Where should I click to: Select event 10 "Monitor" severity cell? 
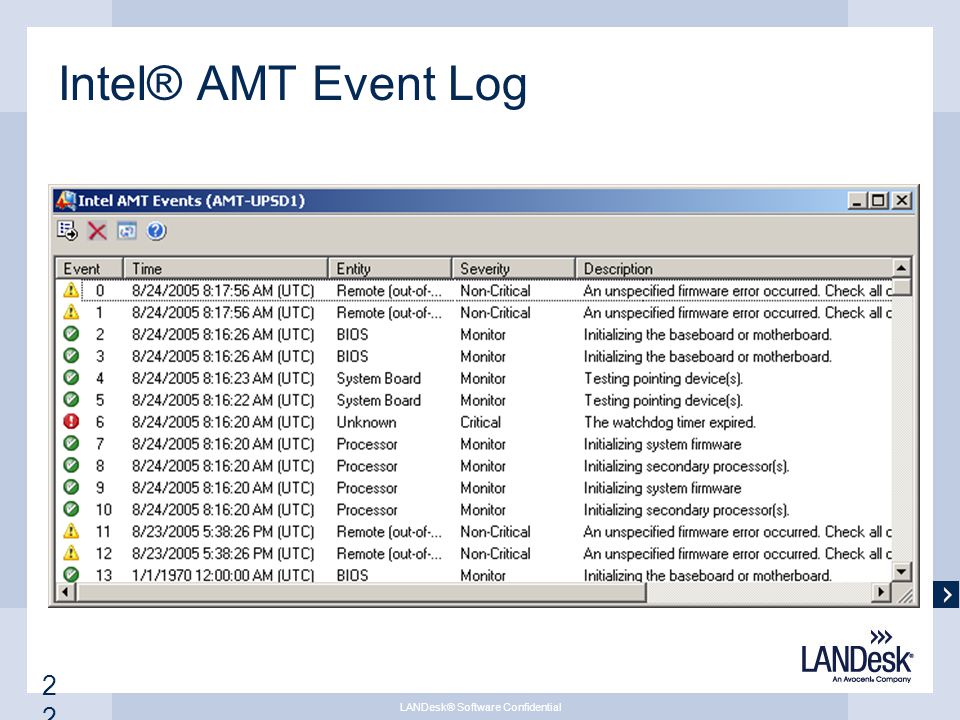[x=483, y=510]
